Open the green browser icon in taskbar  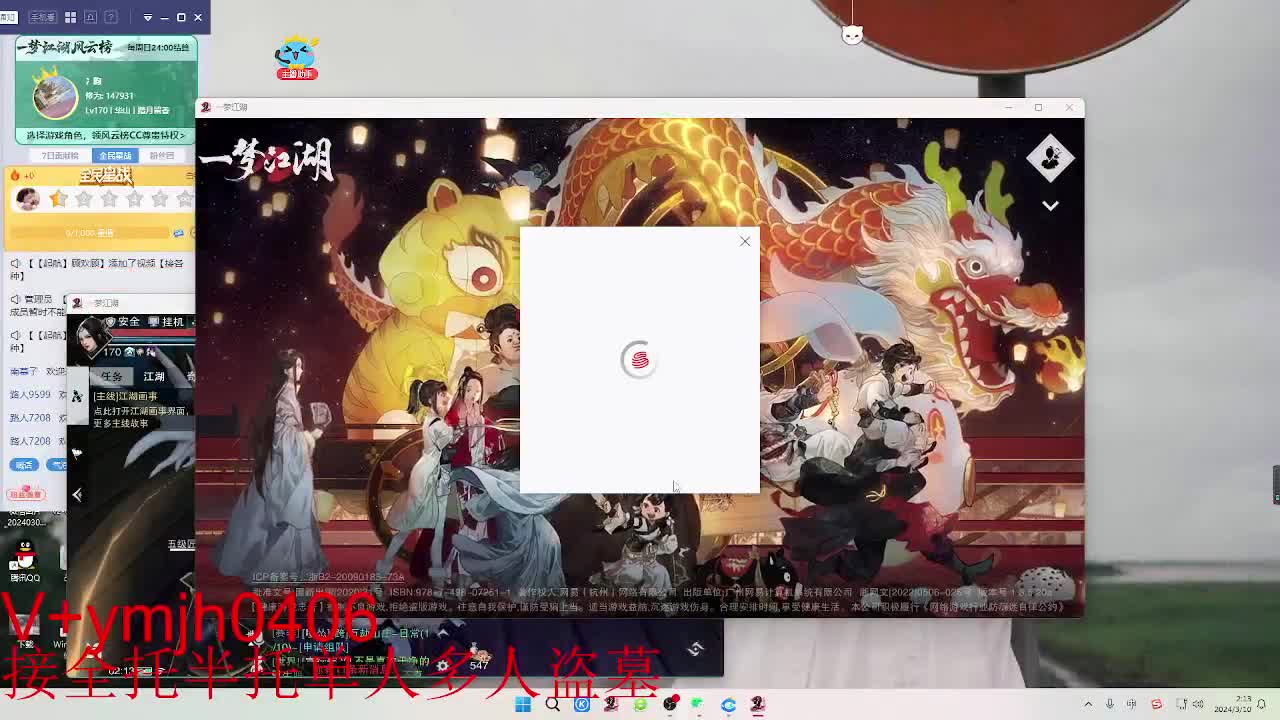640,704
